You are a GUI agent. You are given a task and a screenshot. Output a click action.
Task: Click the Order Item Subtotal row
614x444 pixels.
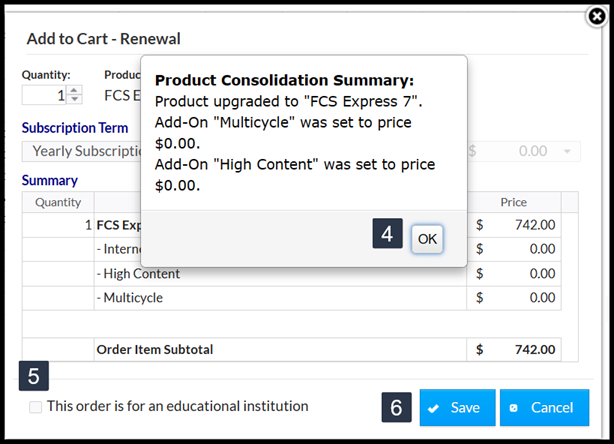pyautogui.click(x=154, y=350)
